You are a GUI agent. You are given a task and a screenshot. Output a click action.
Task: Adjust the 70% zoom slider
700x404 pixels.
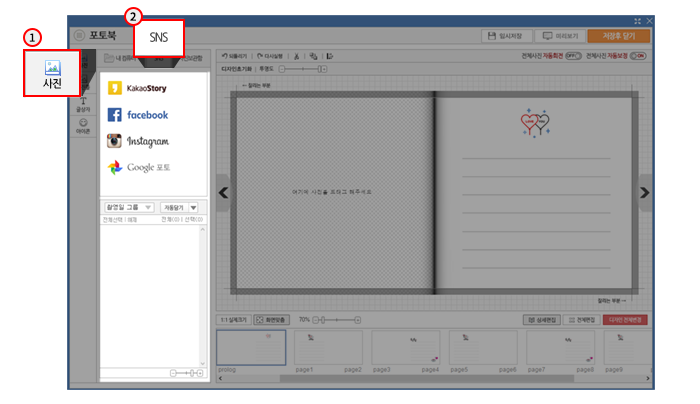(x=337, y=320)
